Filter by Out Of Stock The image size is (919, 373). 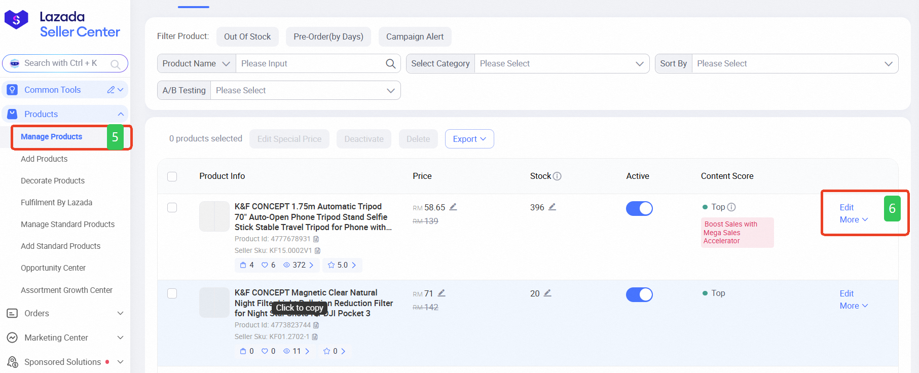tap(247, 36)
